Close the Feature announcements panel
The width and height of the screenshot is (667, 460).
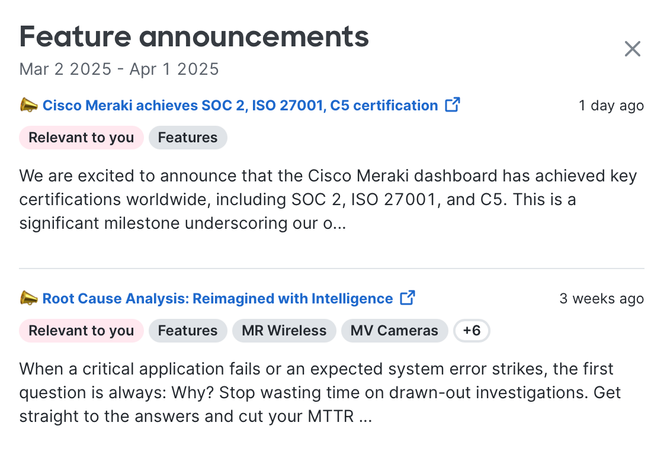tap(632, 49)
